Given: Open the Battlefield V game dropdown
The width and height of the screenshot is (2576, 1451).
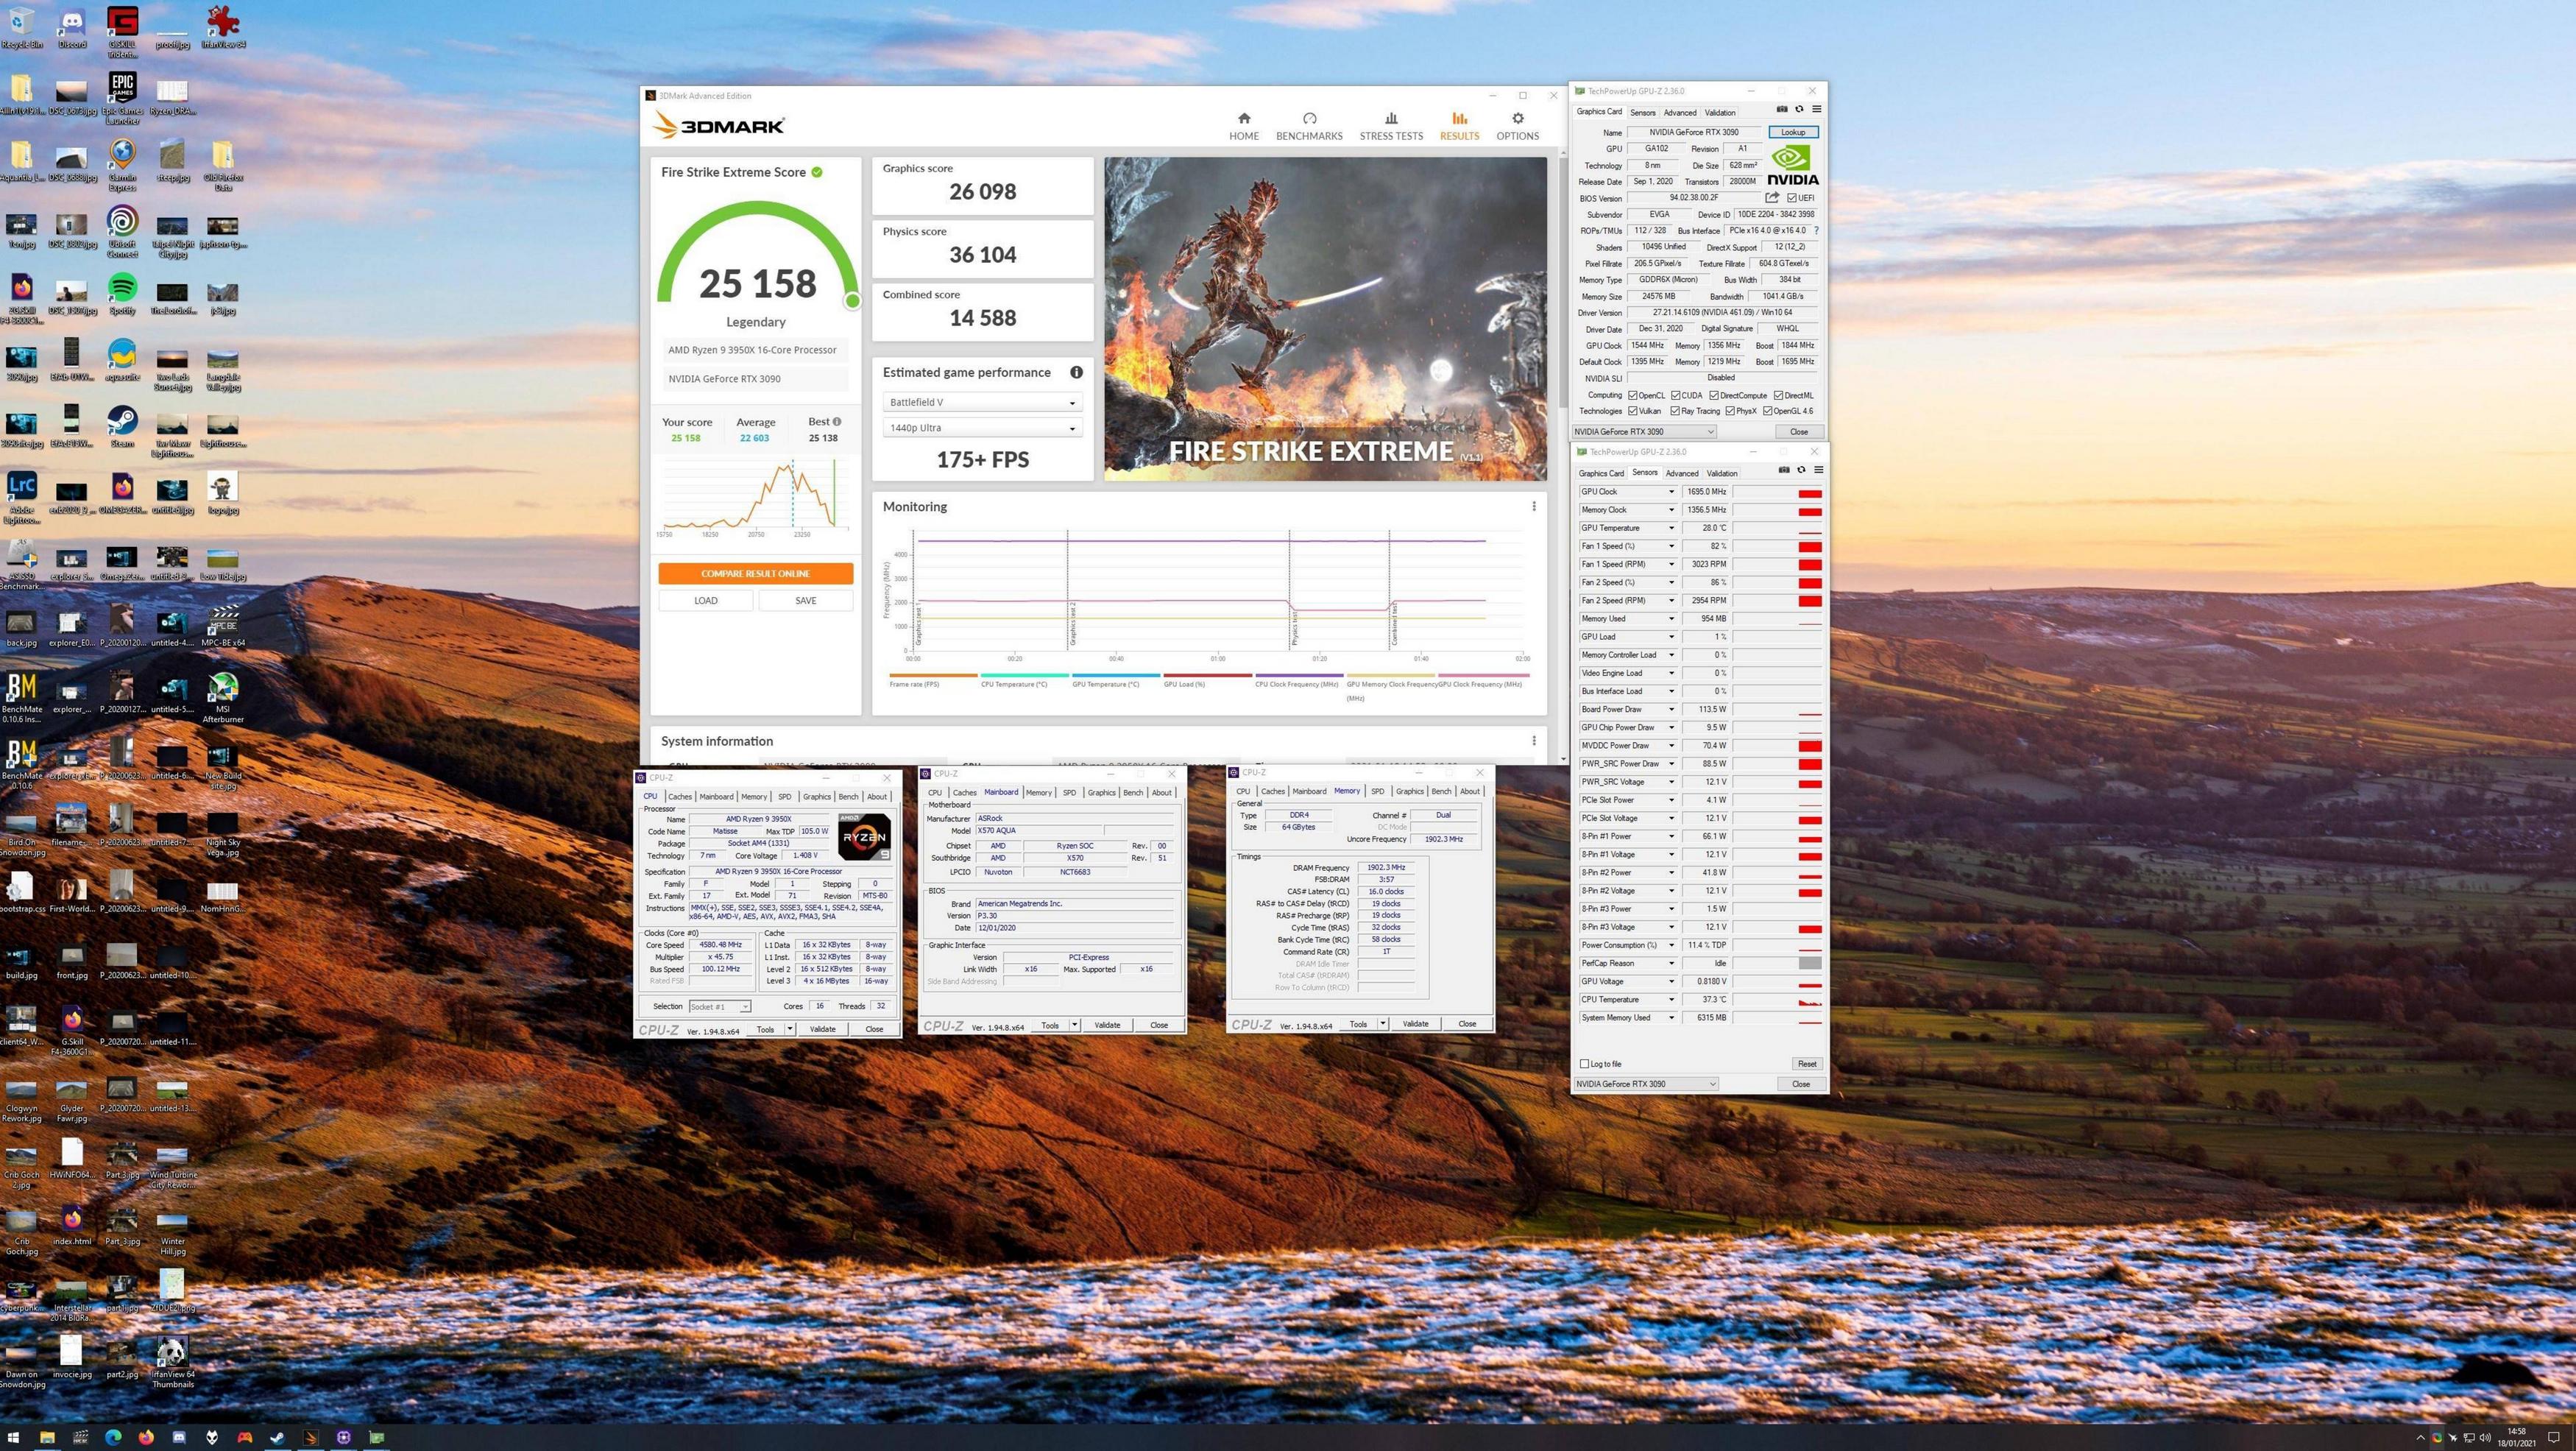Looking at the screenshot, I should (x=982, y=402).
